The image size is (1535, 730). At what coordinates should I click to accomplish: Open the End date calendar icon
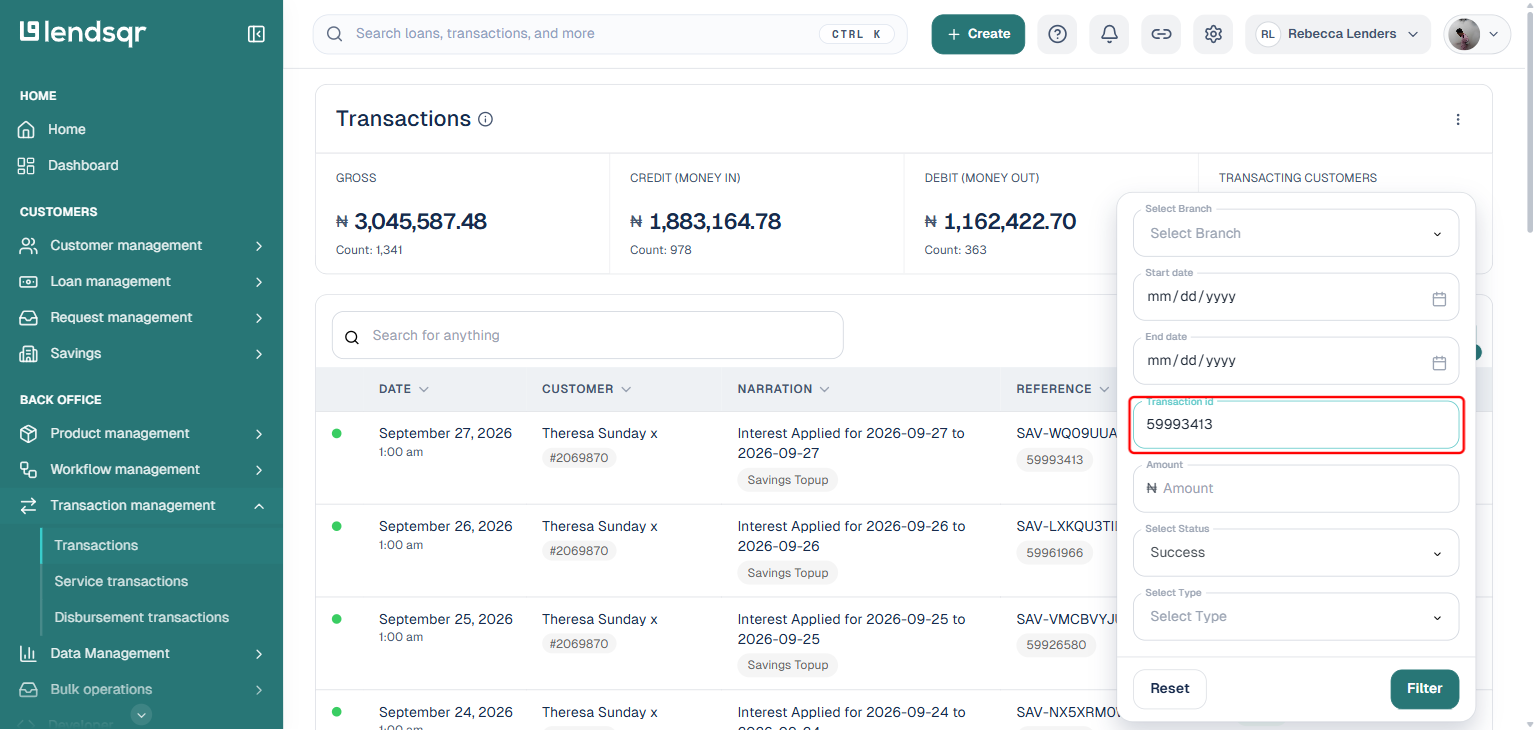(x=1439, y=363)
